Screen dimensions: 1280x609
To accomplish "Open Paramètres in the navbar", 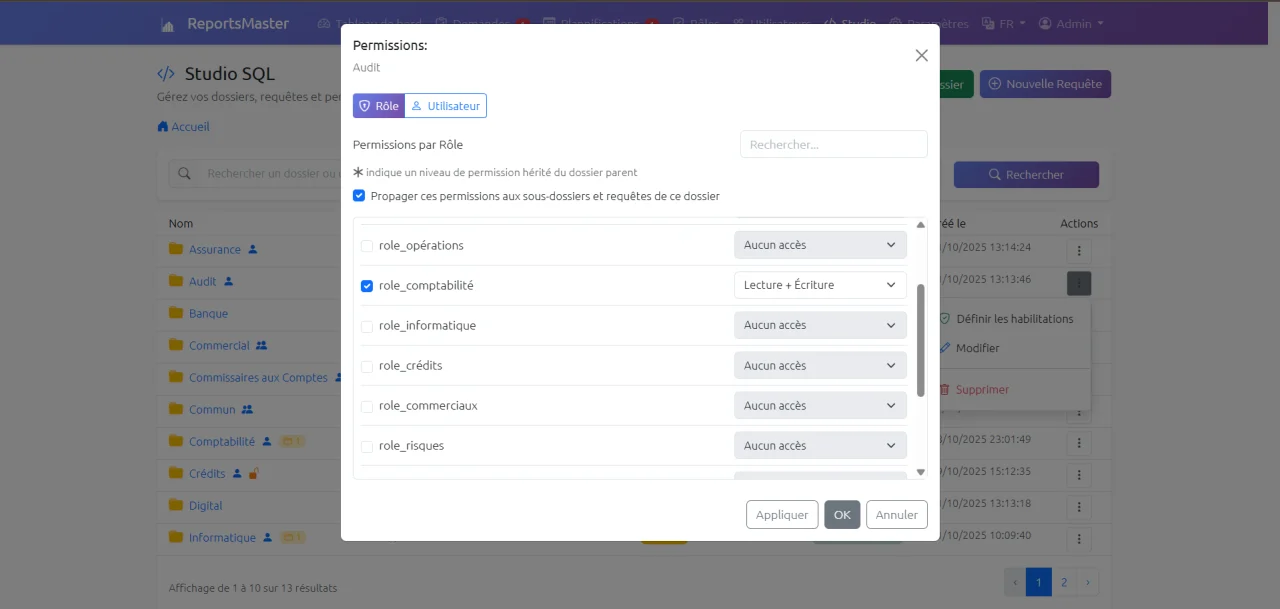I will tap(929, 24).
